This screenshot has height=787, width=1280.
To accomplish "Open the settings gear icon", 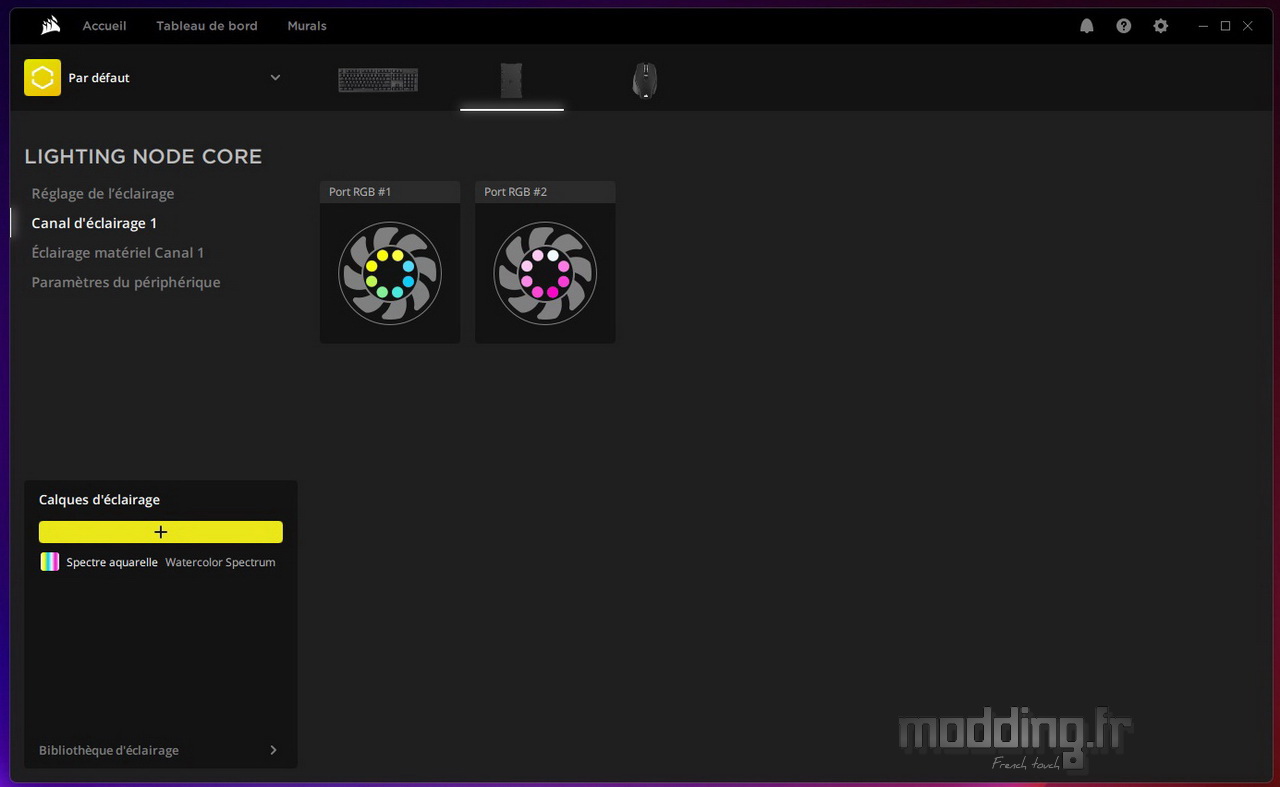I will (1161, 26).
